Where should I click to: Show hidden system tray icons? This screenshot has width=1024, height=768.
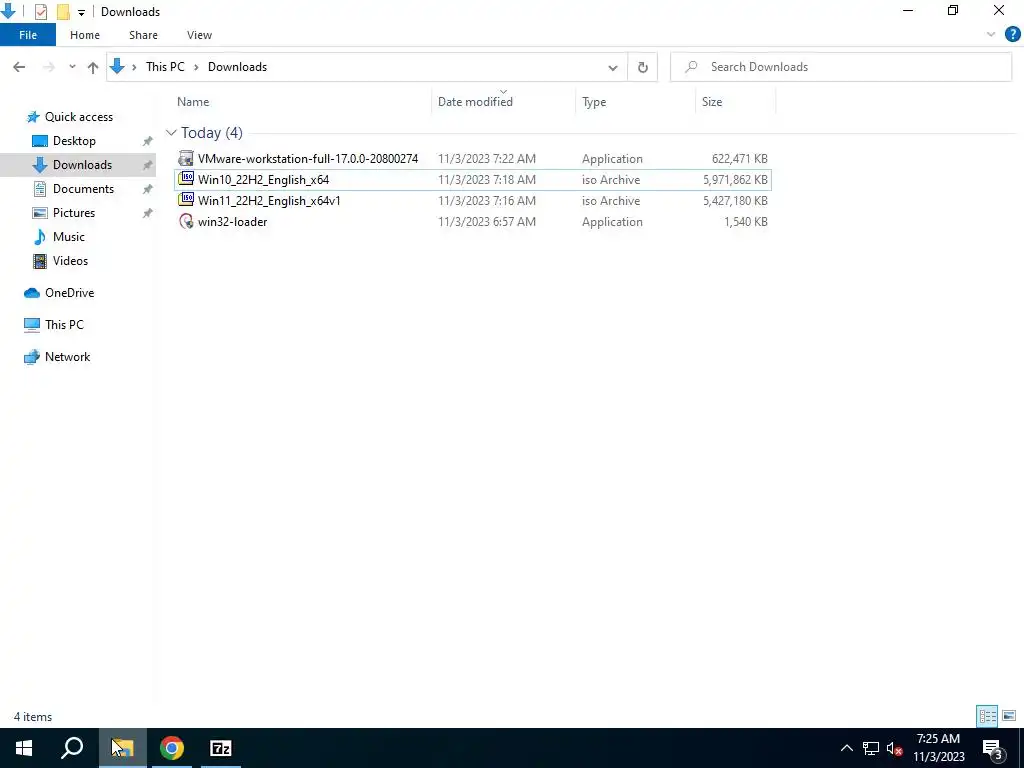pyautogui.click(x=846, y=748)
